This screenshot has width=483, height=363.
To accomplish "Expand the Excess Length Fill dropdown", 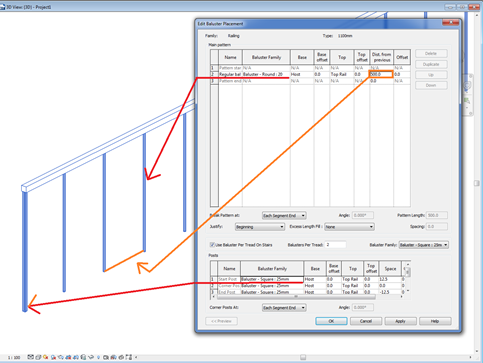I will tap(349, 227).
